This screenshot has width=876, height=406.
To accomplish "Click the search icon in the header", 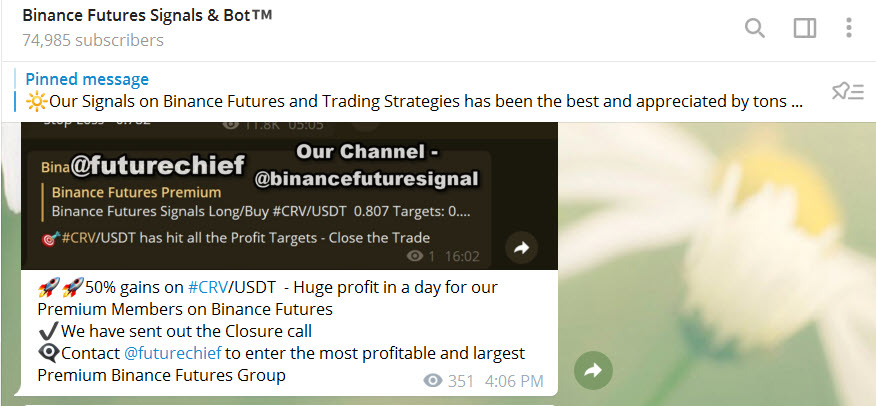I will click(755, 27).
